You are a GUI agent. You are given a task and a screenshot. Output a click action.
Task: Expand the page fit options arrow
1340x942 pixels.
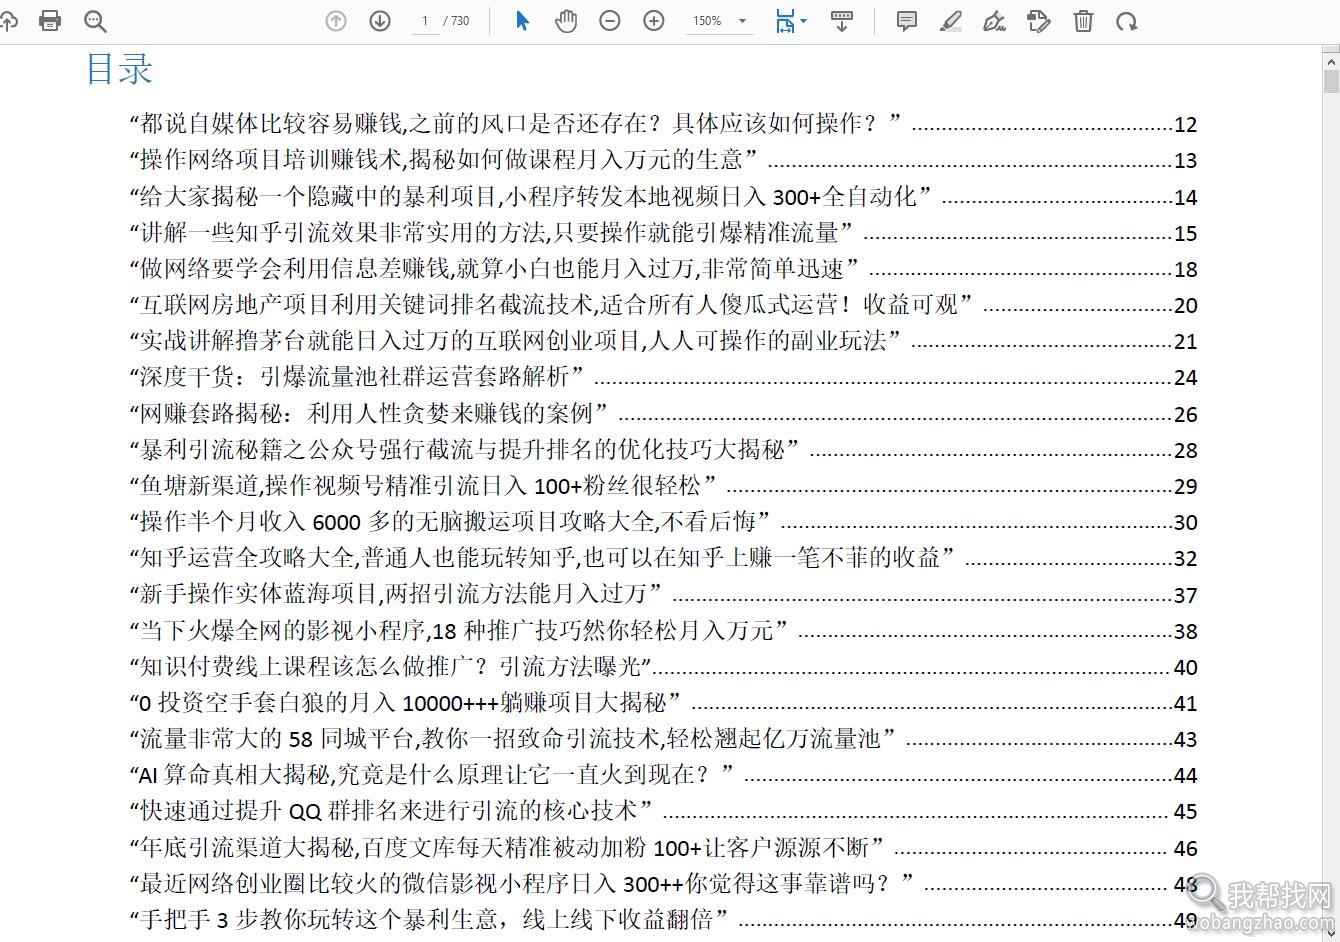(803, 21)
